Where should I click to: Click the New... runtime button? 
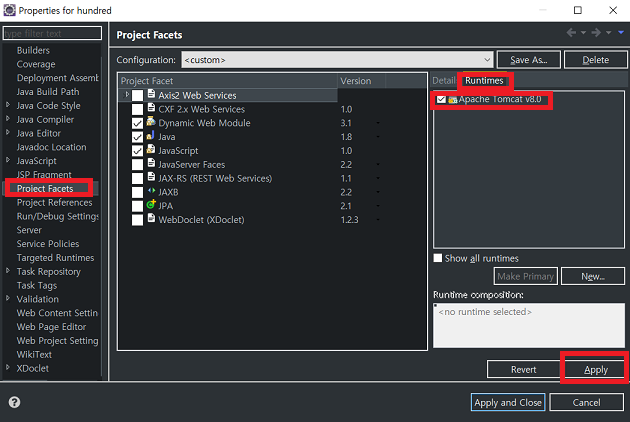coord(593,276)
